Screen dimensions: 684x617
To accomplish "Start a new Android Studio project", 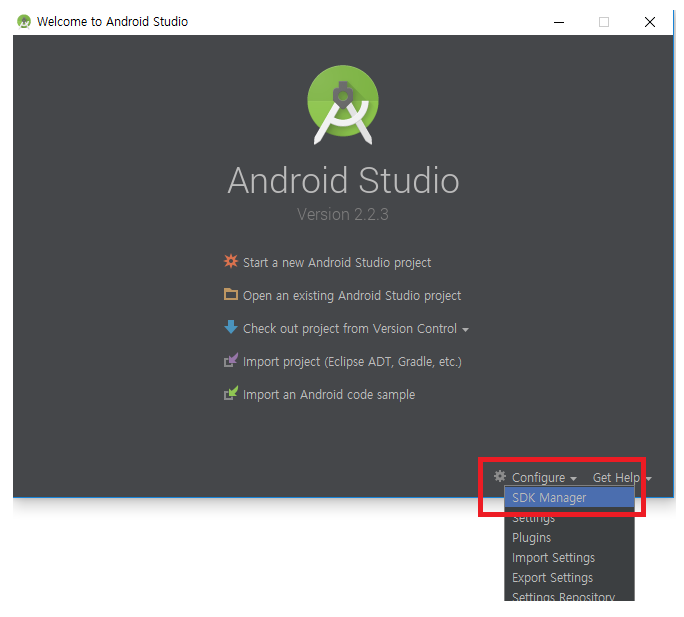I will [x=337, y=263].
